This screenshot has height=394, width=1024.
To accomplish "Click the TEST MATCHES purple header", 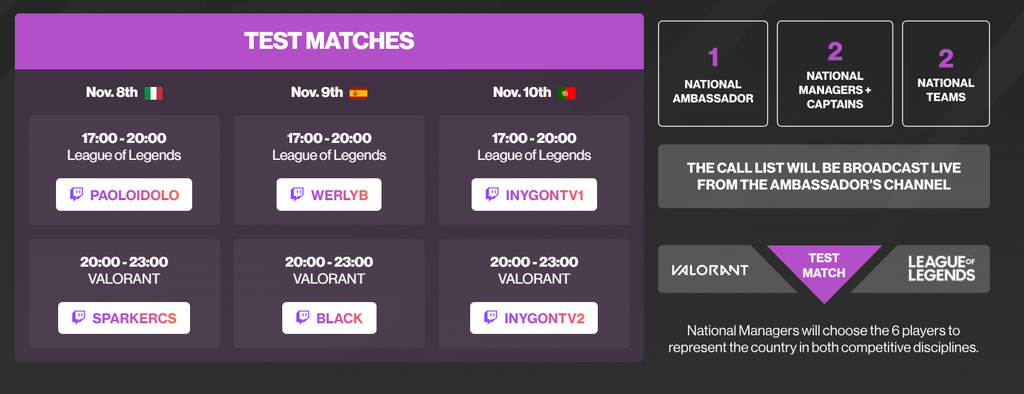I will [329, 41].
